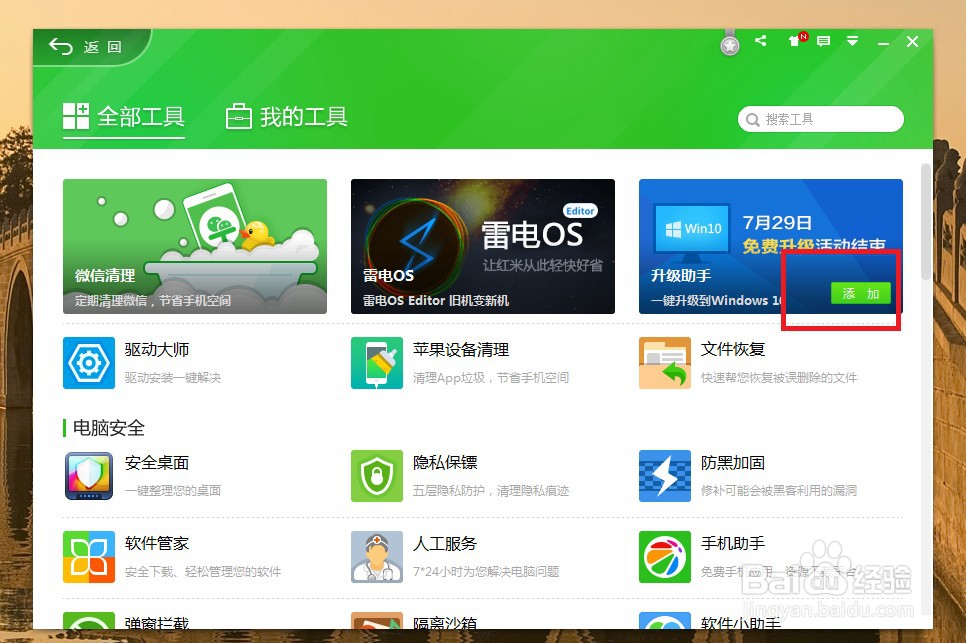Click the 手机助手 title text
The height and width of the screenshot is (643, 966).
[x=733, y=543]
